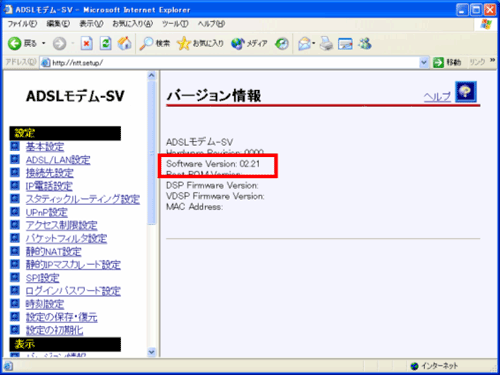Open 接続先設定 link
Screen dimensions: 500x375
50,173
